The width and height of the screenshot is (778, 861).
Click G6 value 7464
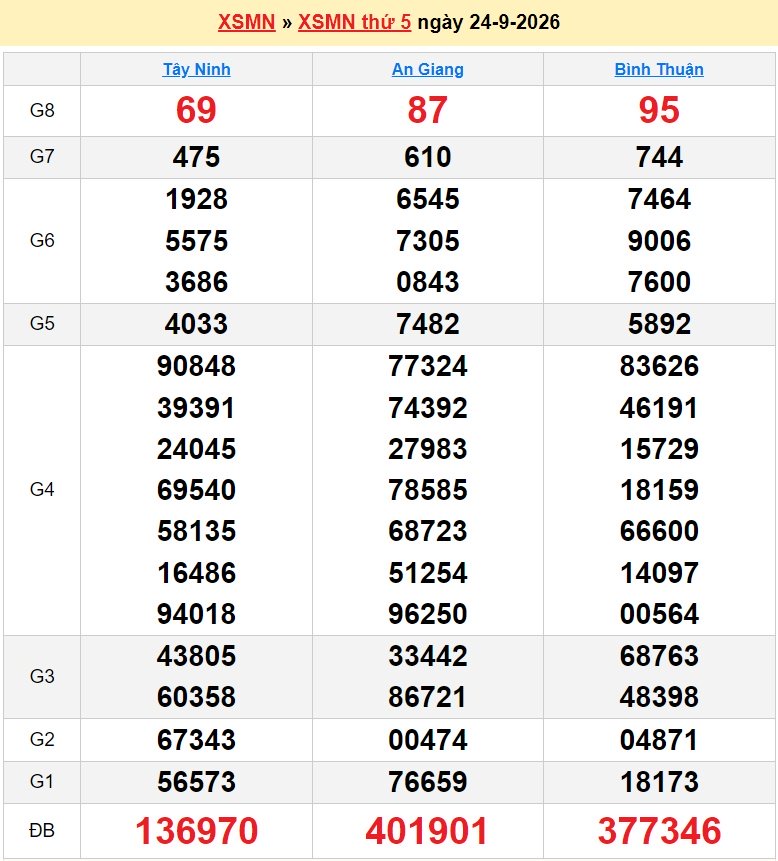click(659, 199)
